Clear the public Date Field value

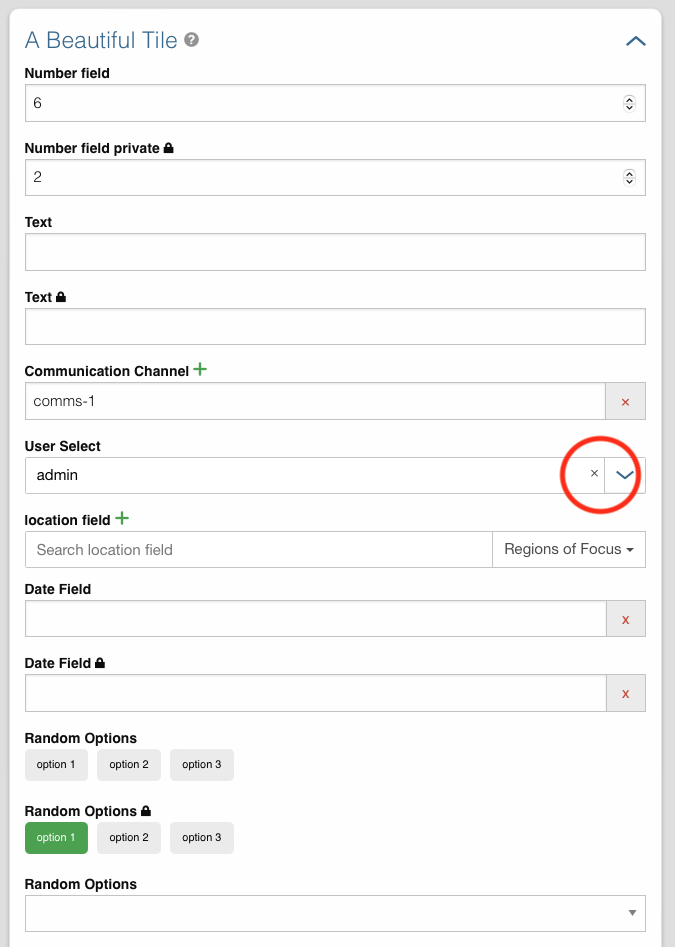pyautogui.click(x=625, y=618)
